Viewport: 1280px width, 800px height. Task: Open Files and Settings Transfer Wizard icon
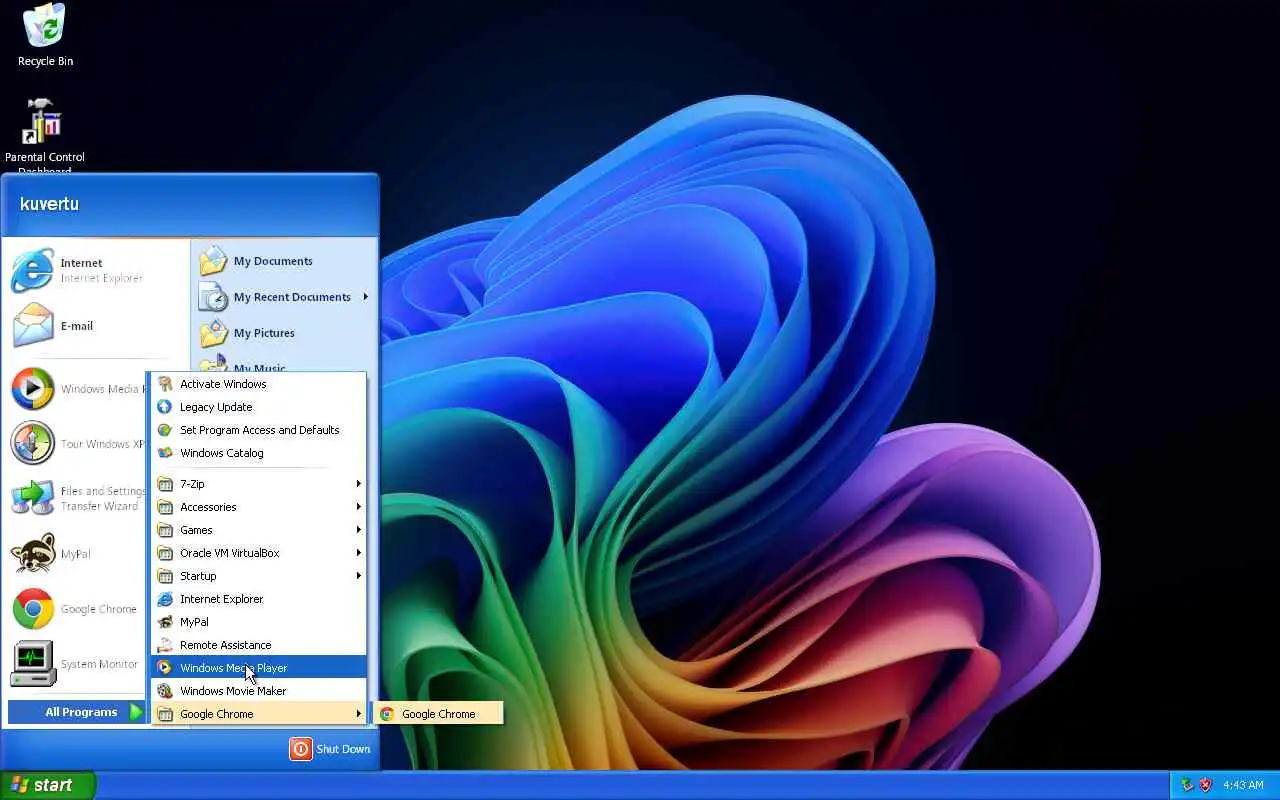32,499
